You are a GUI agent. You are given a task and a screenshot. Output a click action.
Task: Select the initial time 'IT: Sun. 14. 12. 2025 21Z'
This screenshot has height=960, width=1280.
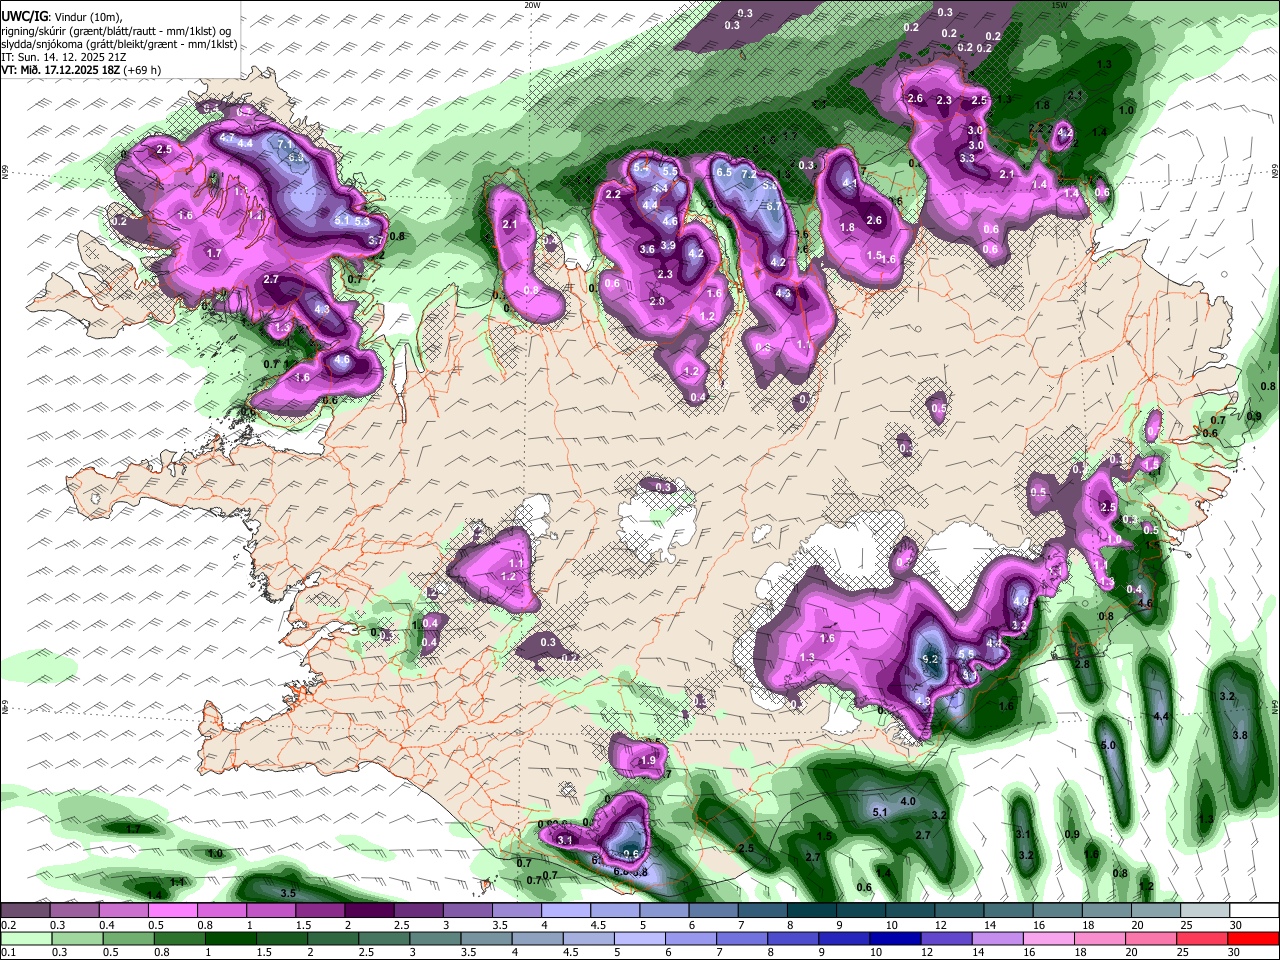[x=62, y=57]
